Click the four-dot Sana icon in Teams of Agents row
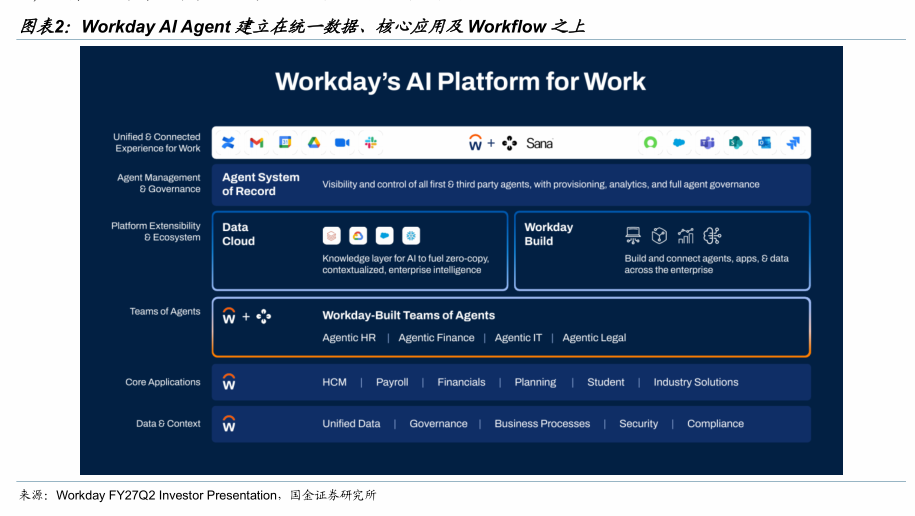 pos(264,316)
